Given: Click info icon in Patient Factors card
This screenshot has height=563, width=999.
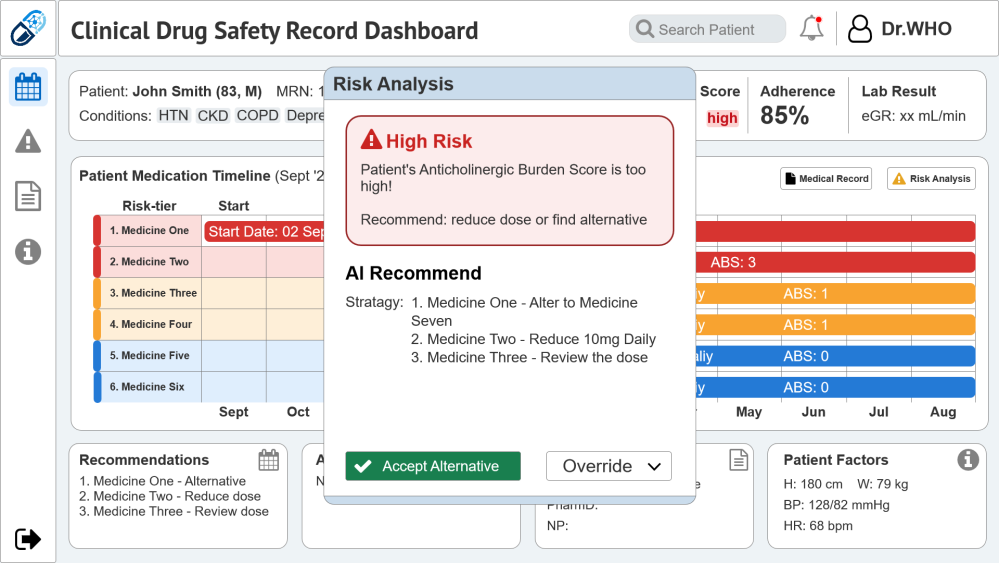Looking at the screenshot, I should tap(968, 459).
